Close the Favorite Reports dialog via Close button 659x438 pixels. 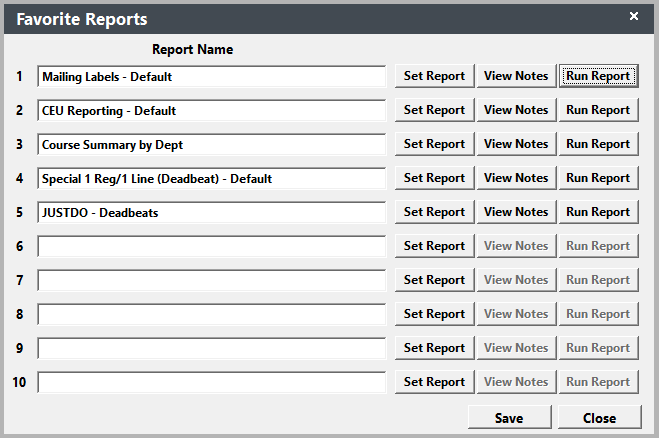pyautogui.click(x=599, y=418)
